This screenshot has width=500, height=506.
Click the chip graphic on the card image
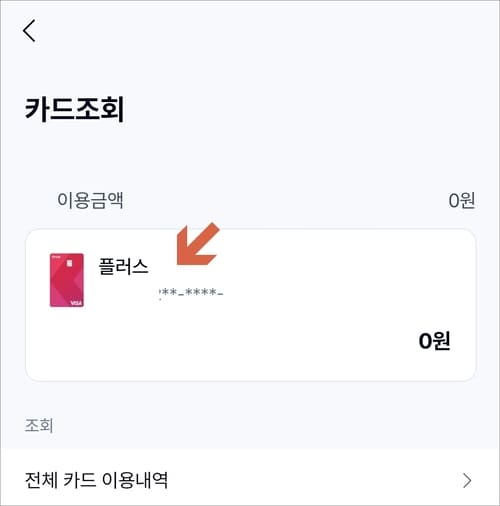(x=69, y=263)
